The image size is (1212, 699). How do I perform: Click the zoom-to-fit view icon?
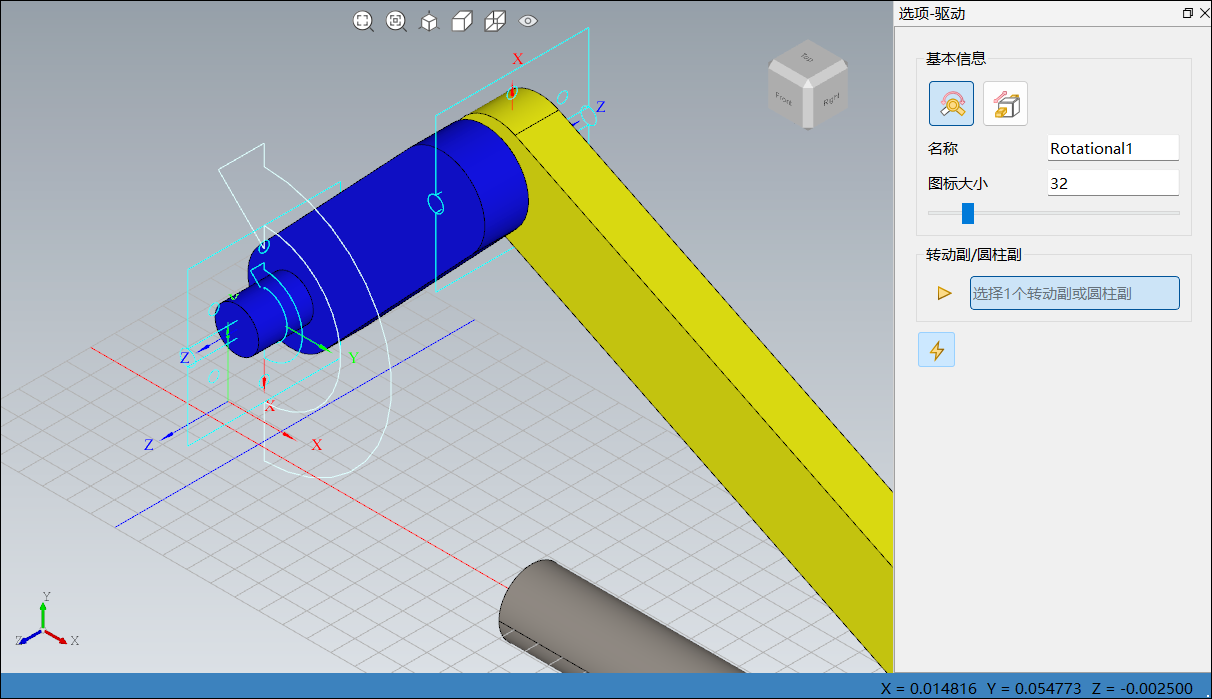(x=363, y=21)
